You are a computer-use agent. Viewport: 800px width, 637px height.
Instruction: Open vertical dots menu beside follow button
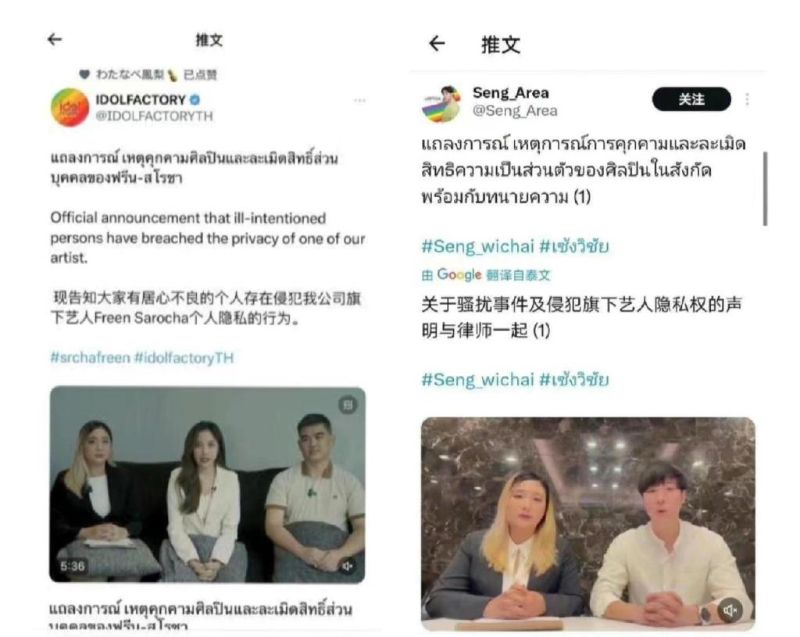tap(747, 99)
